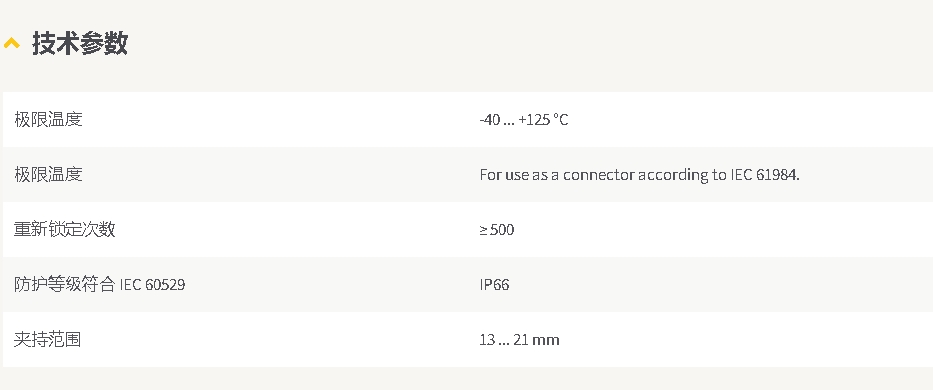
Task: Click the +125 upper temperature limit
Action: click(534, 120)
